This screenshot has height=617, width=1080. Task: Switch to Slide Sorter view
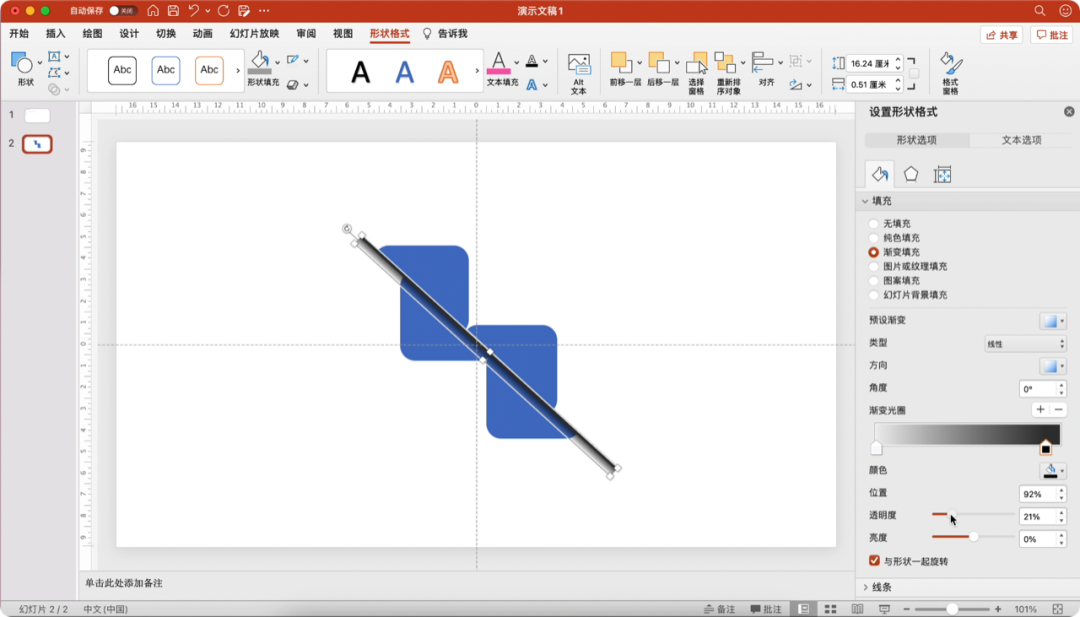tap(831, 609)
